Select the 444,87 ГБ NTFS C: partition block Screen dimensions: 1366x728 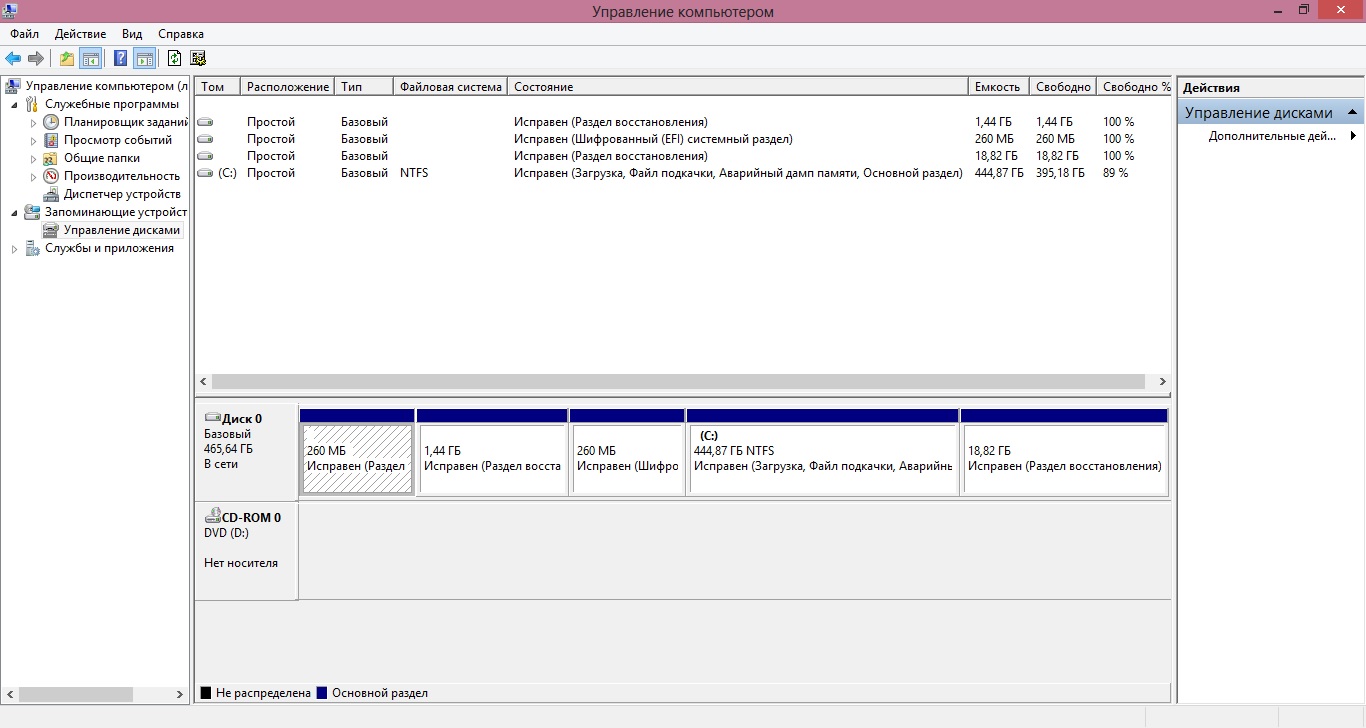coord(822,459)
